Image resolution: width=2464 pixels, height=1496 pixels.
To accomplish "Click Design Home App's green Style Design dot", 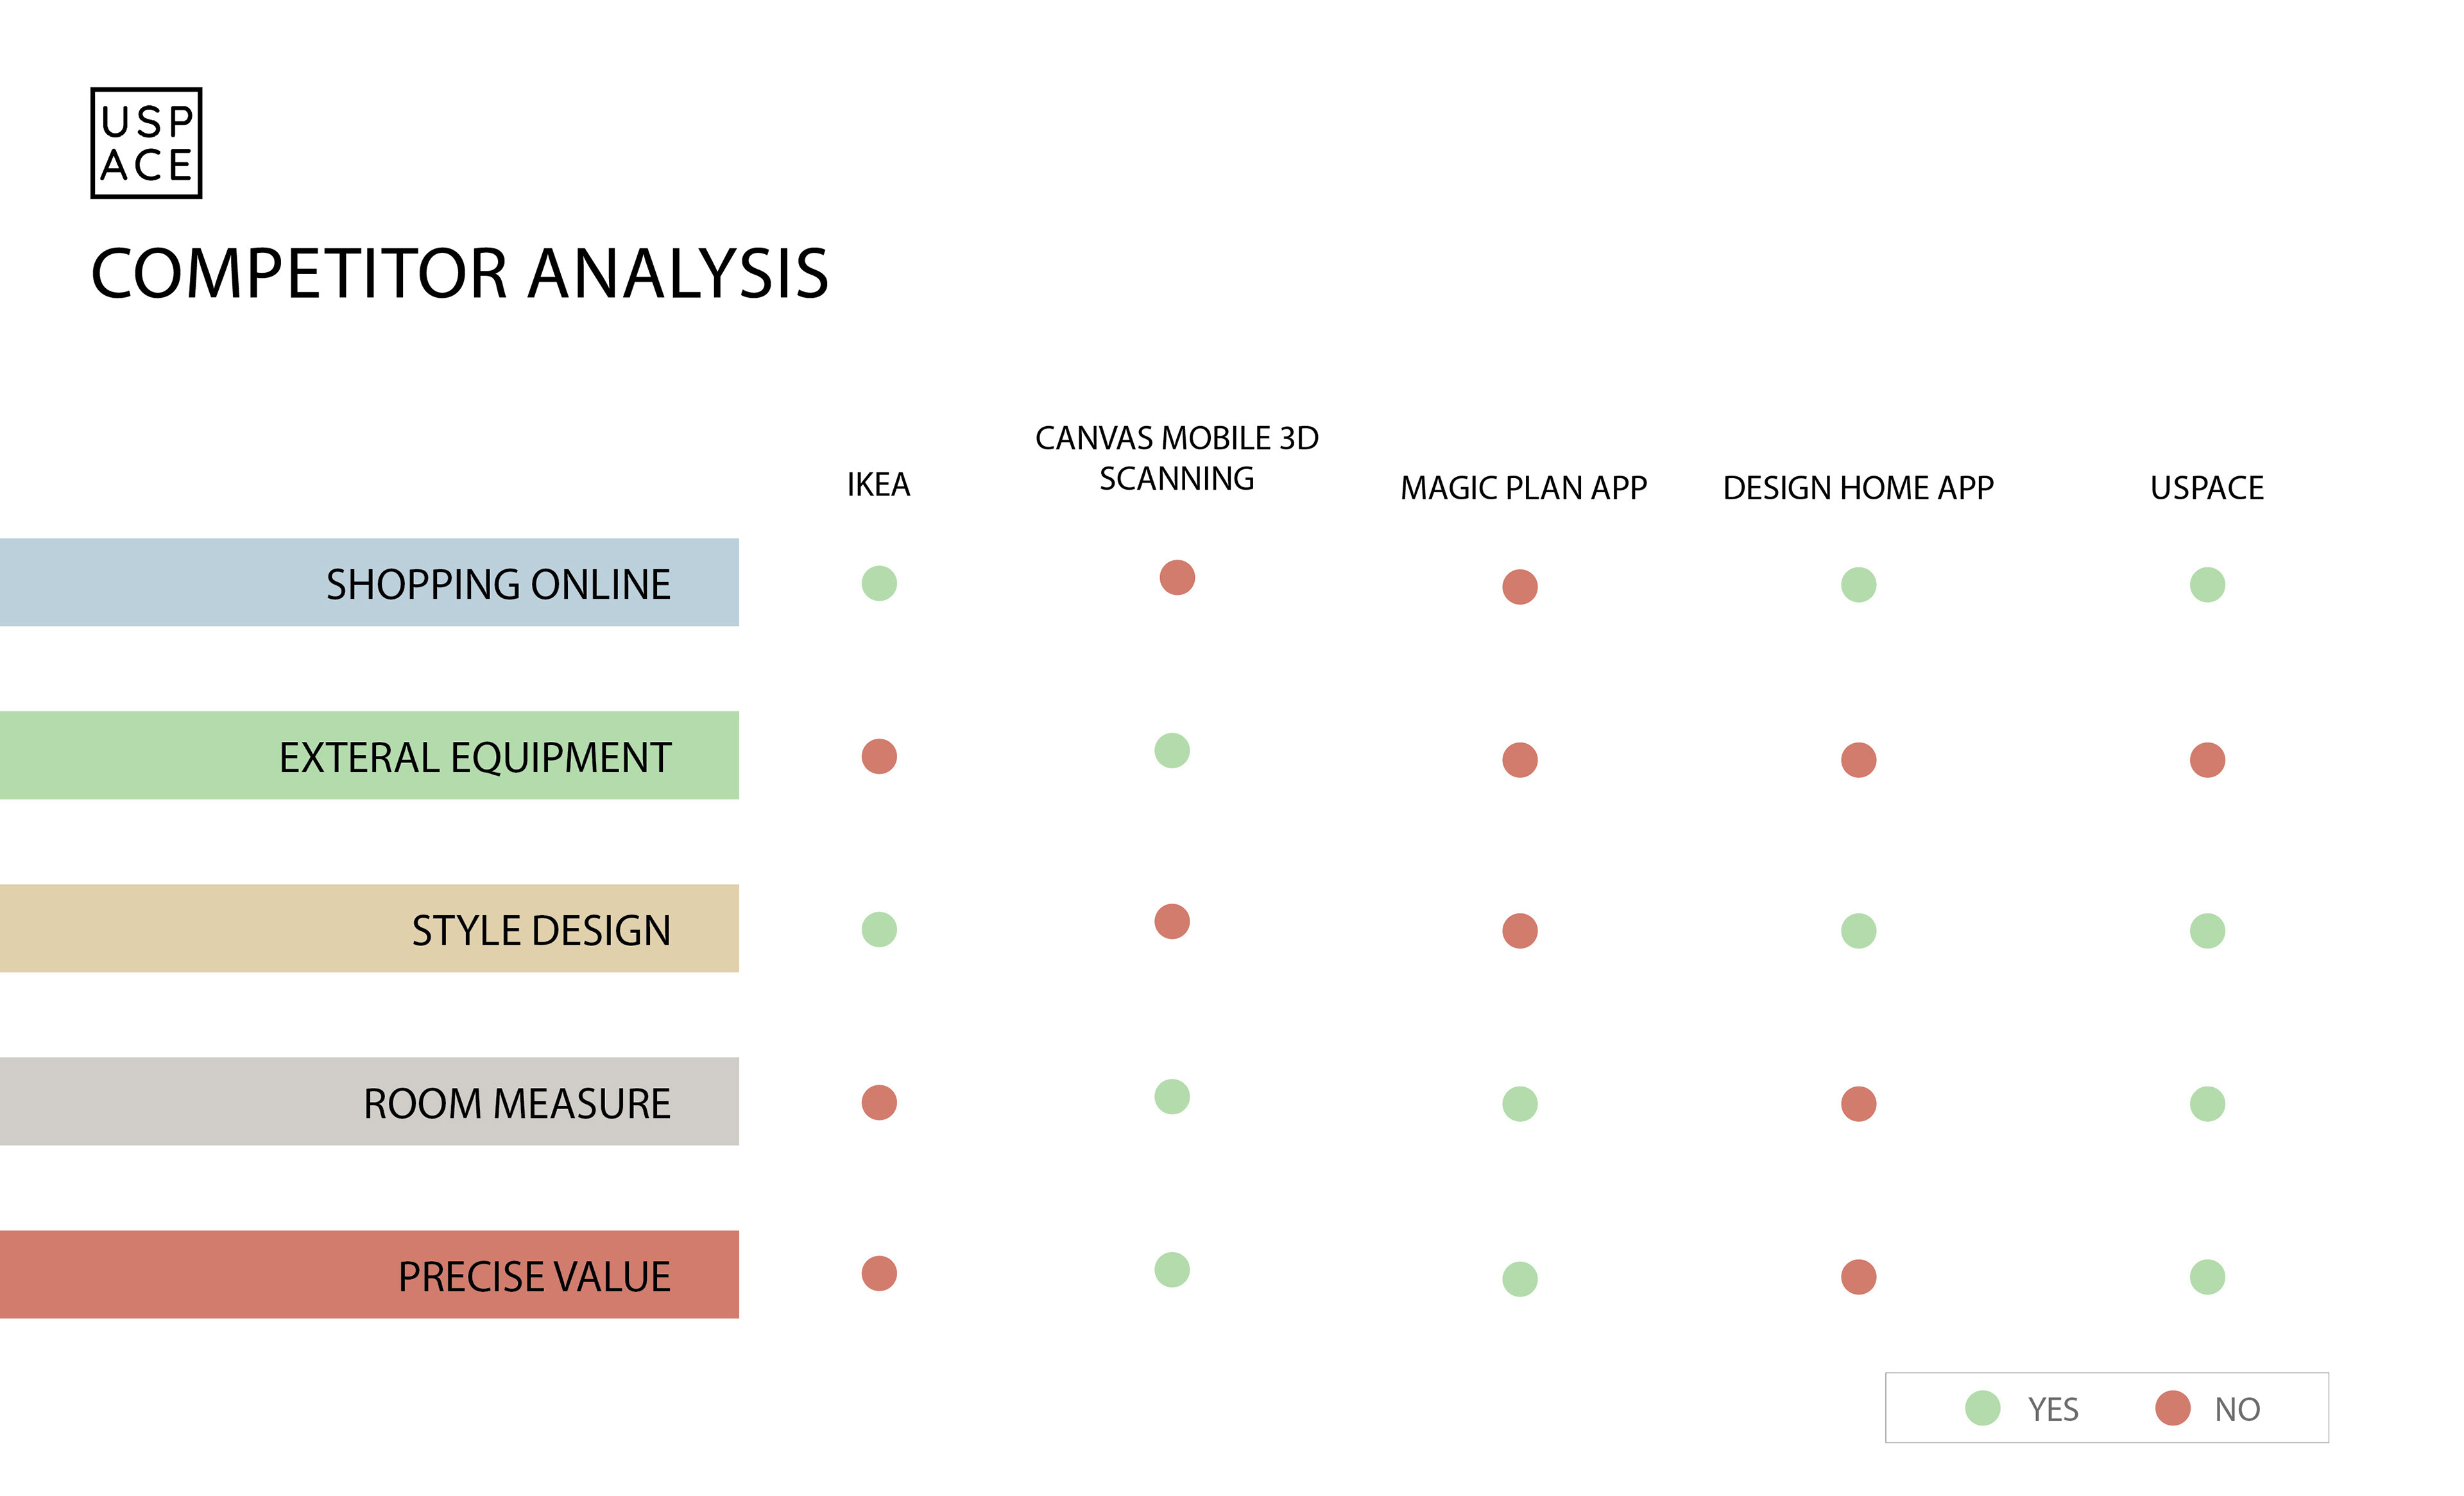I will point(1859,931).
